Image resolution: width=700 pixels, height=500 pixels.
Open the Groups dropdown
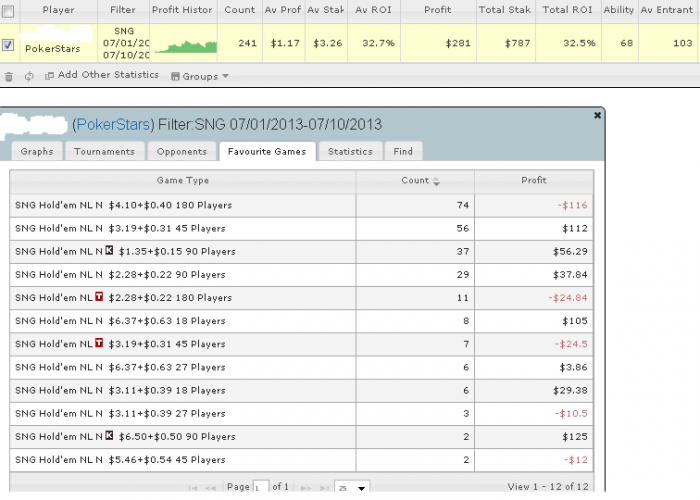click(200, 76)
